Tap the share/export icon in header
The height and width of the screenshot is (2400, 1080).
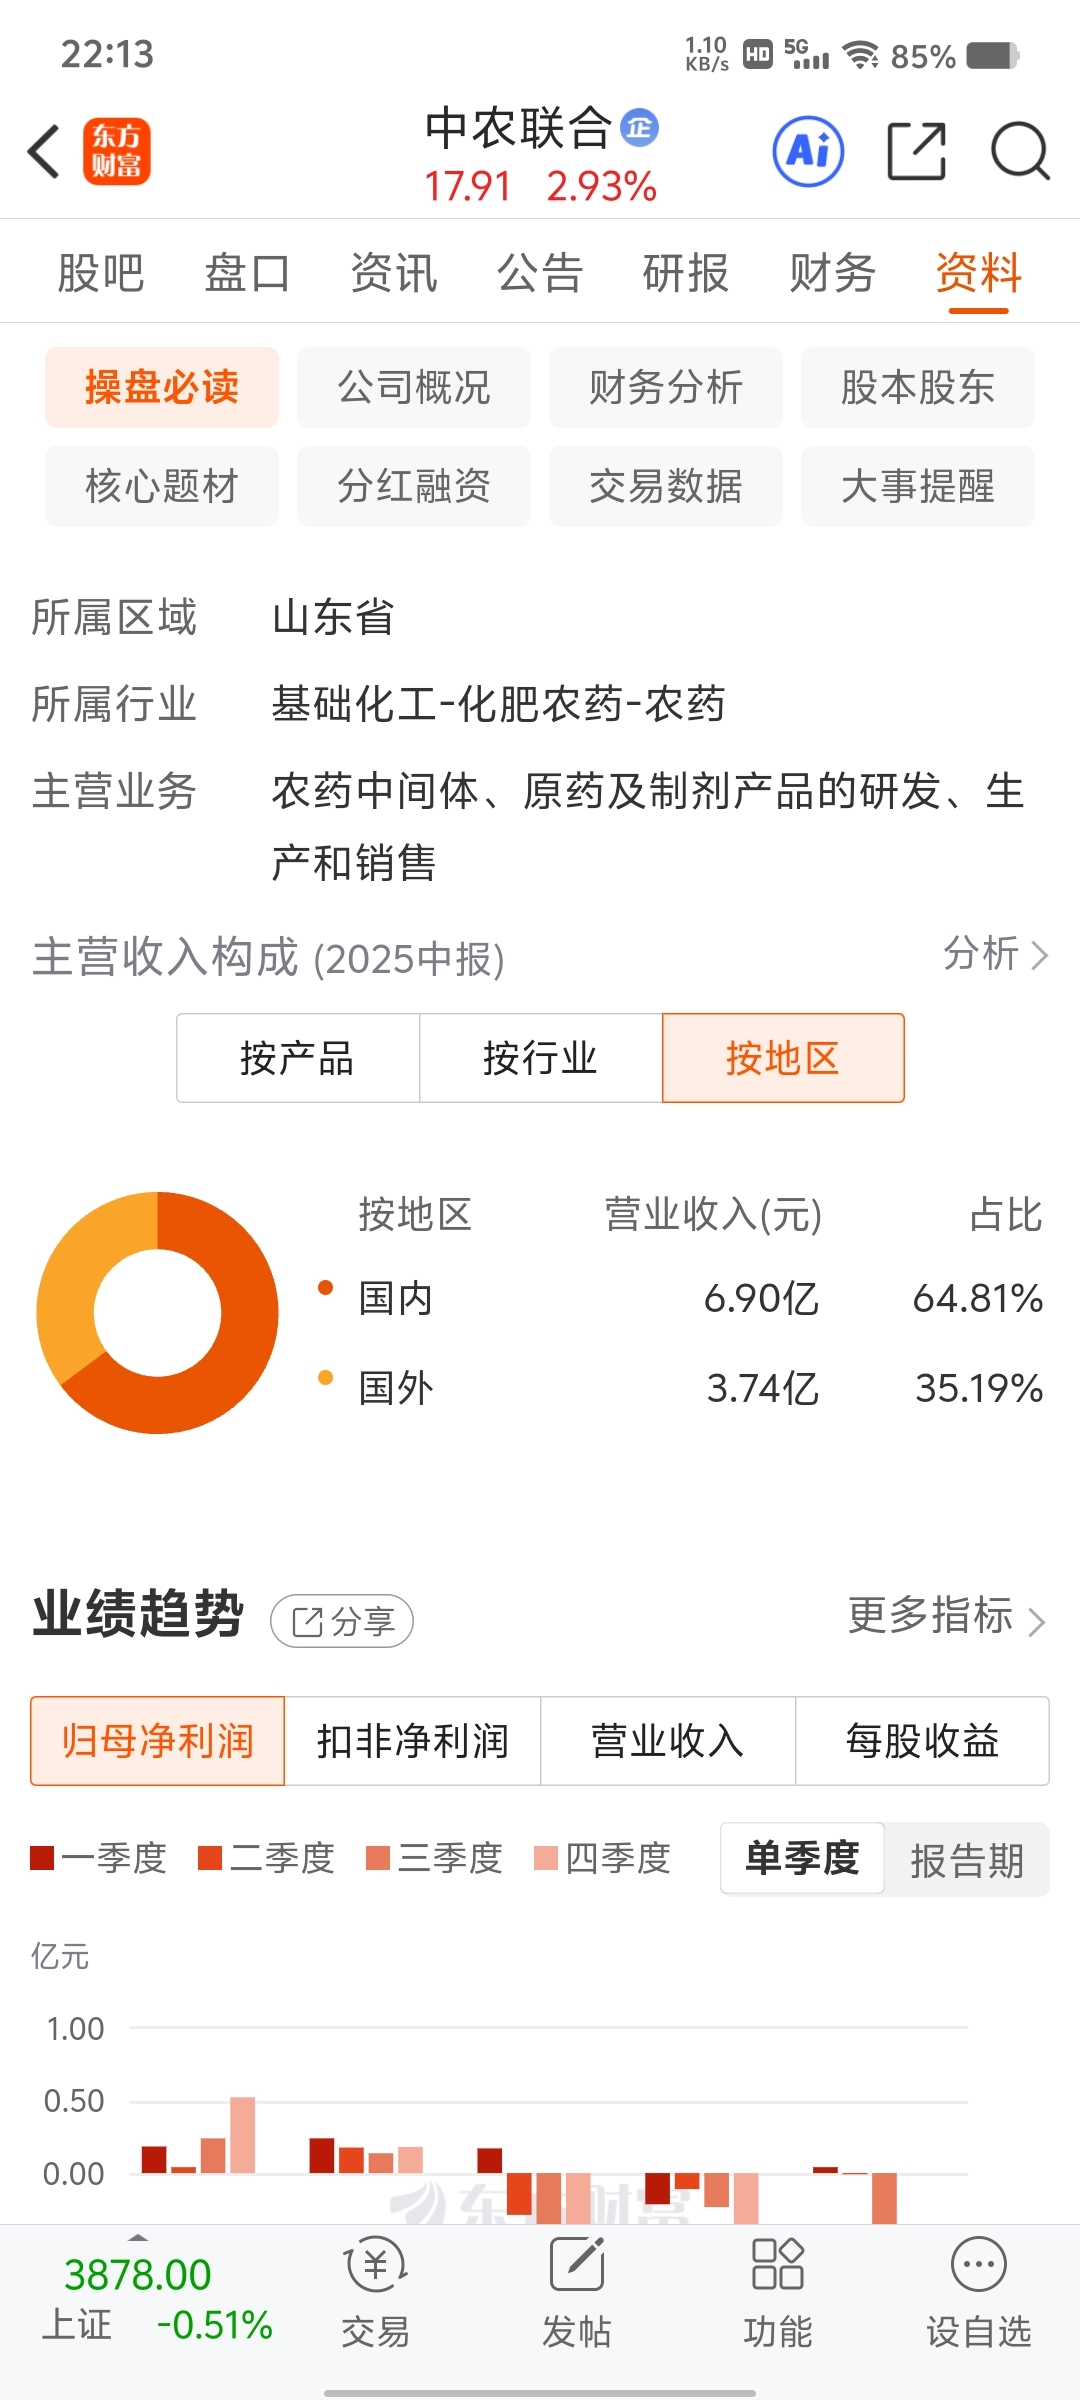point(917,152)
